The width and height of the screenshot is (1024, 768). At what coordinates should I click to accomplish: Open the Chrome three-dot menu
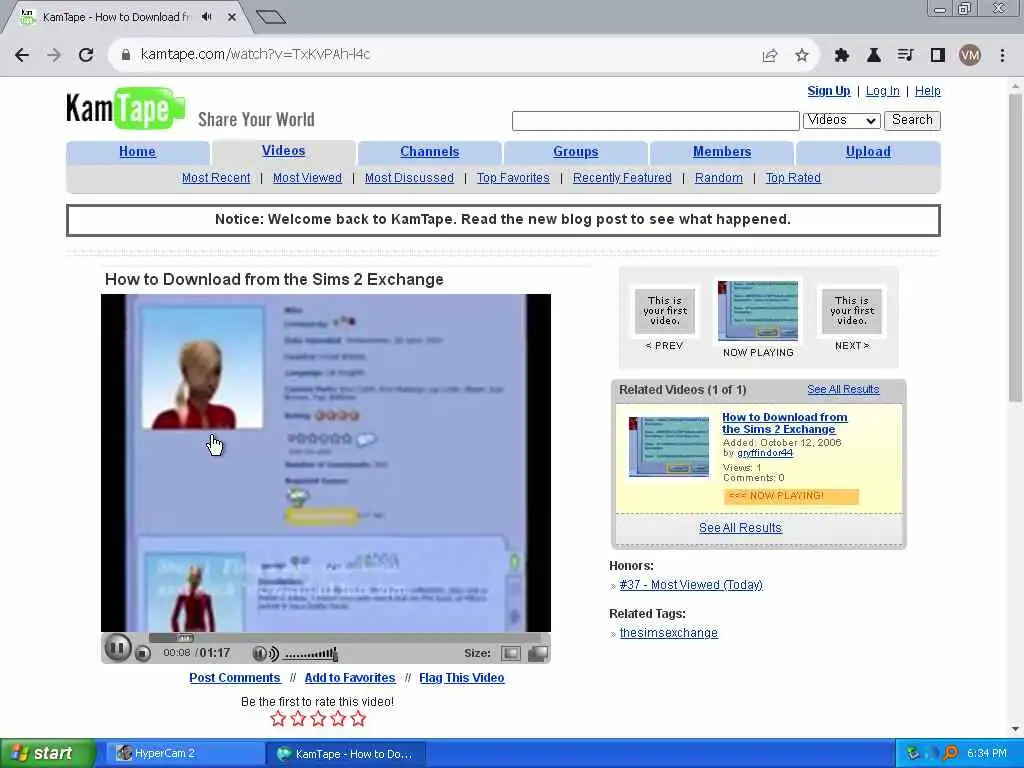tap(1002, 56)
